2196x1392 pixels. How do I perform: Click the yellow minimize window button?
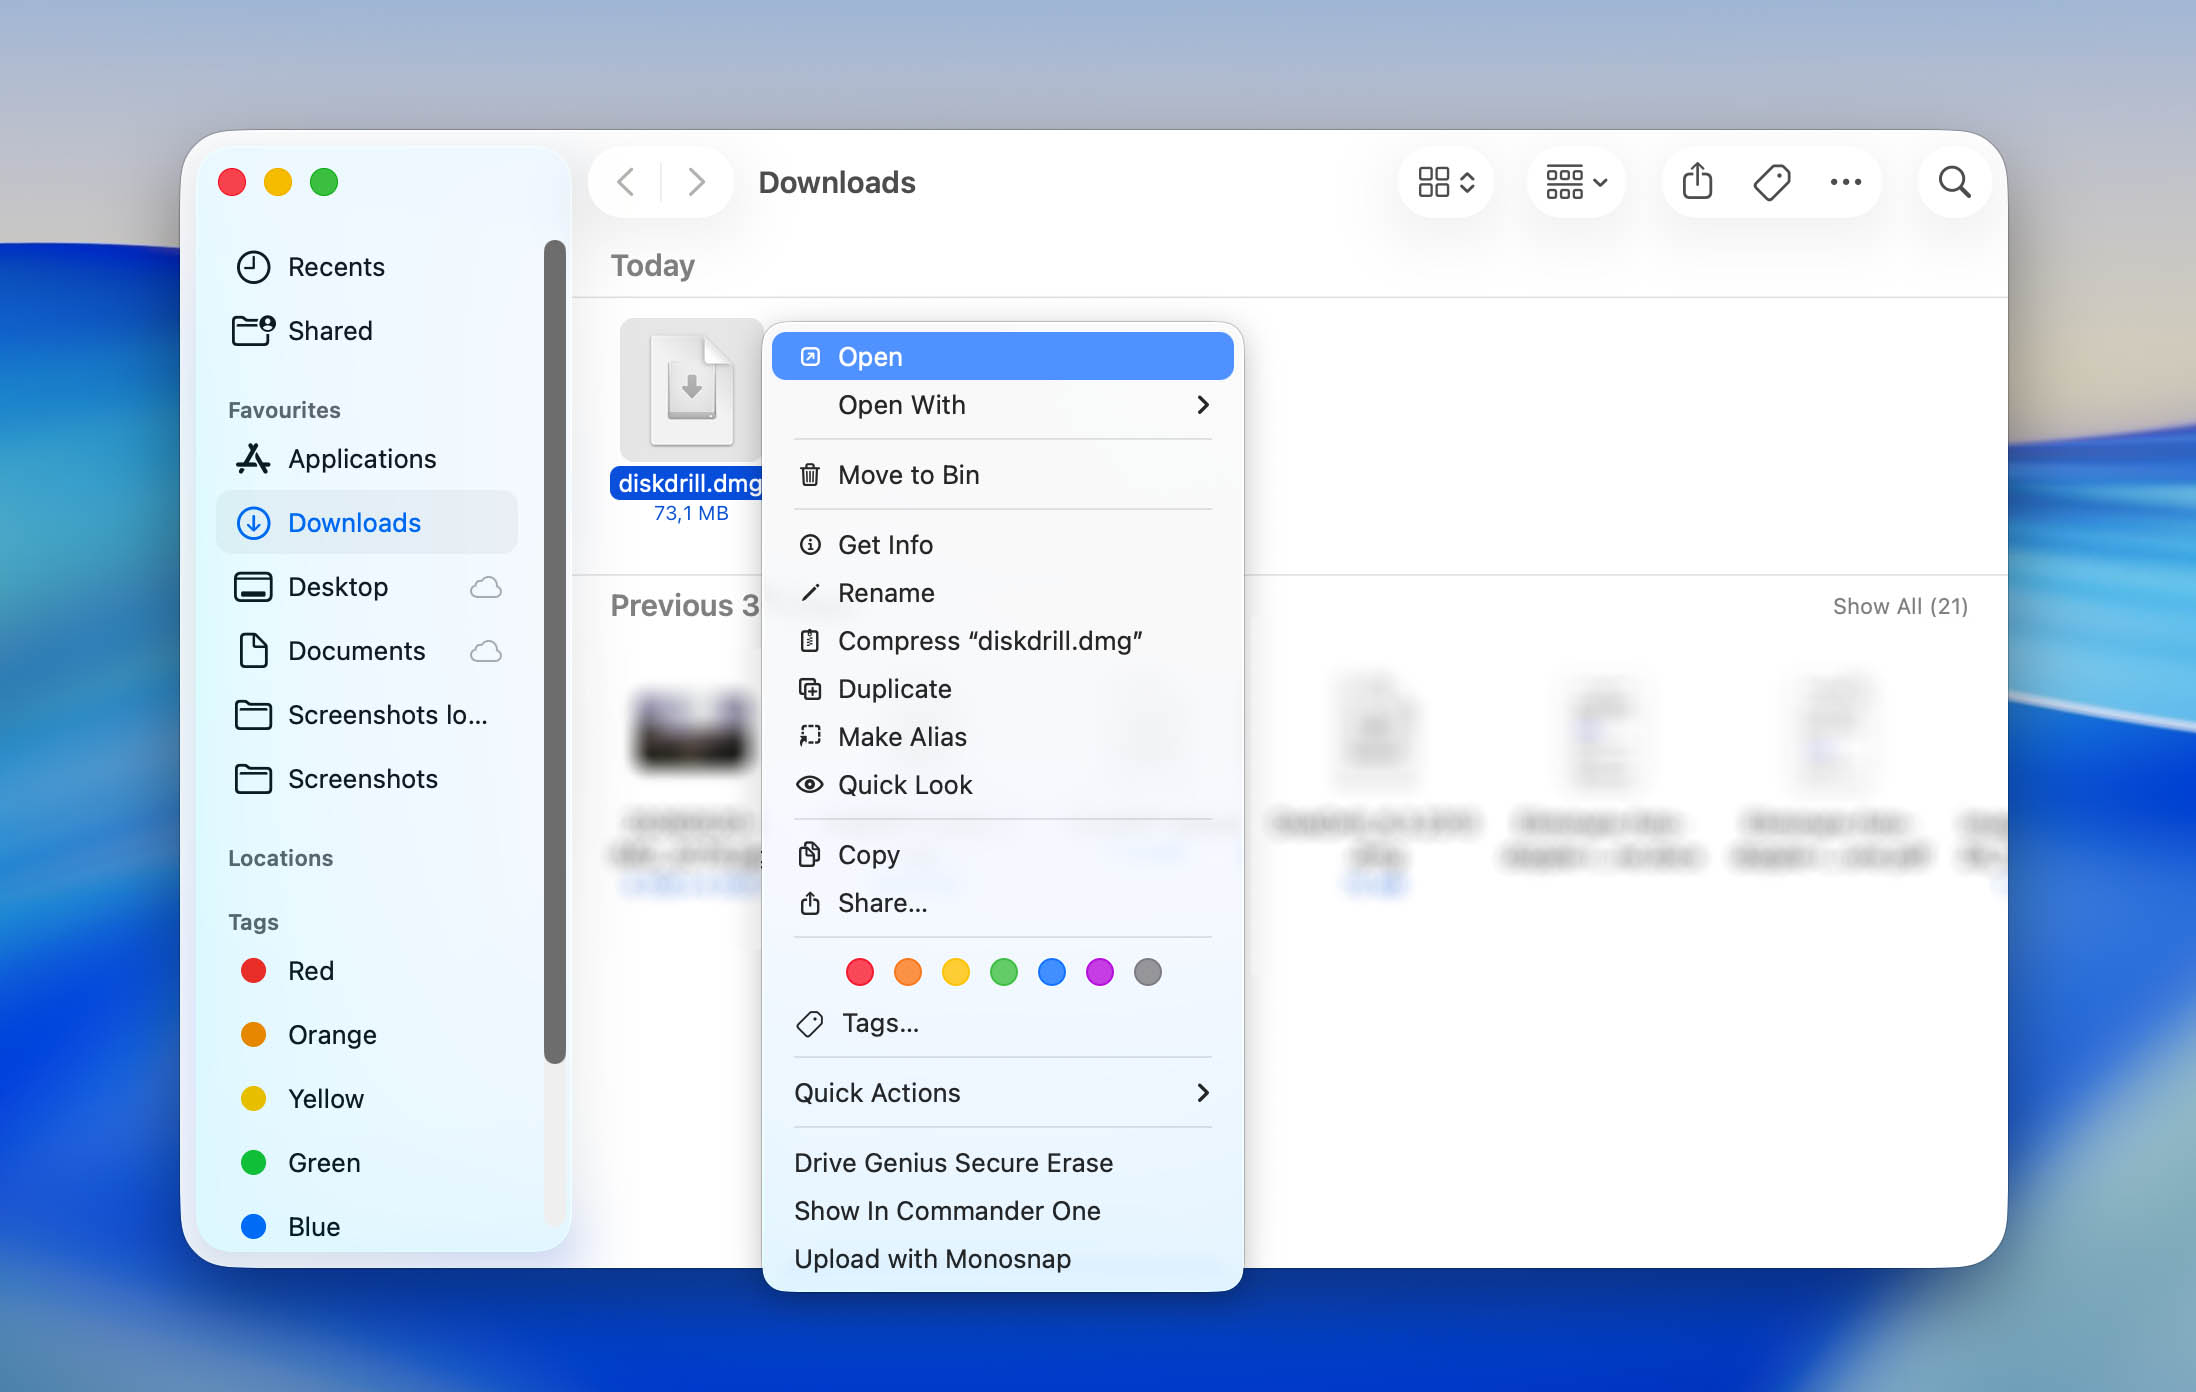(278, 182)
